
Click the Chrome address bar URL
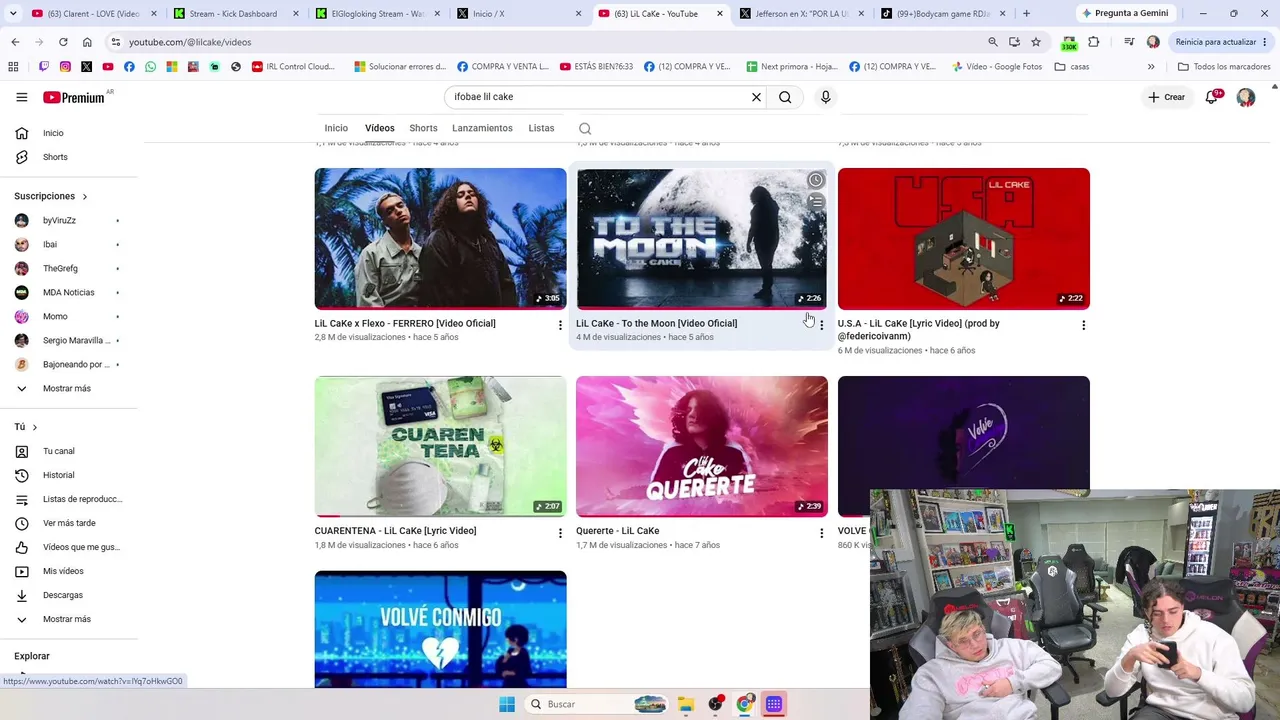point(190,42)
